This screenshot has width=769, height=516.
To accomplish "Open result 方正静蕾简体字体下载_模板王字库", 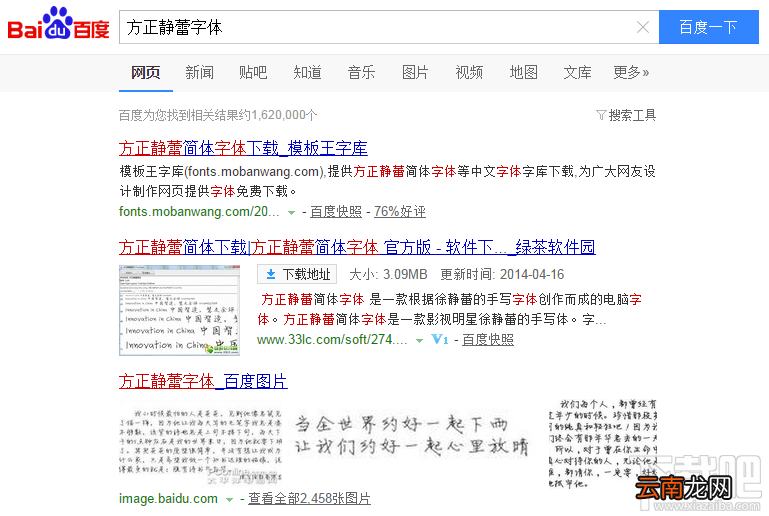I will tap(243, 148).
